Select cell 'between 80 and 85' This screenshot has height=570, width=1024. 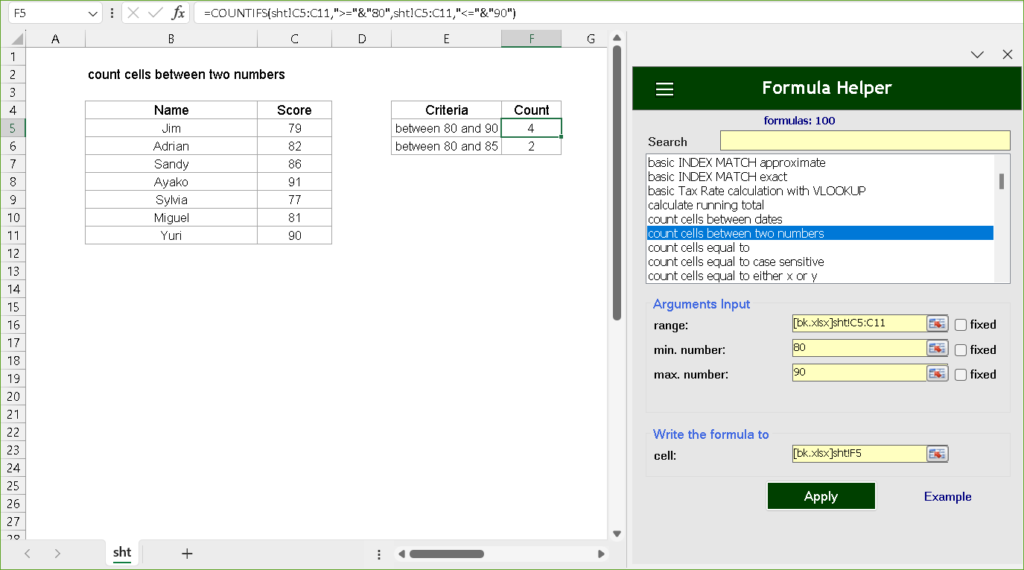(447, 146)
